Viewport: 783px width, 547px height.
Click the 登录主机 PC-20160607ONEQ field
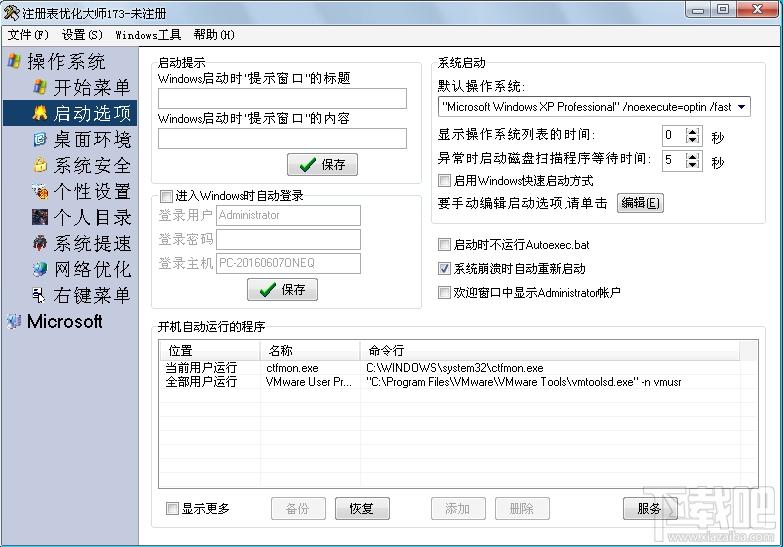(288, 263)
